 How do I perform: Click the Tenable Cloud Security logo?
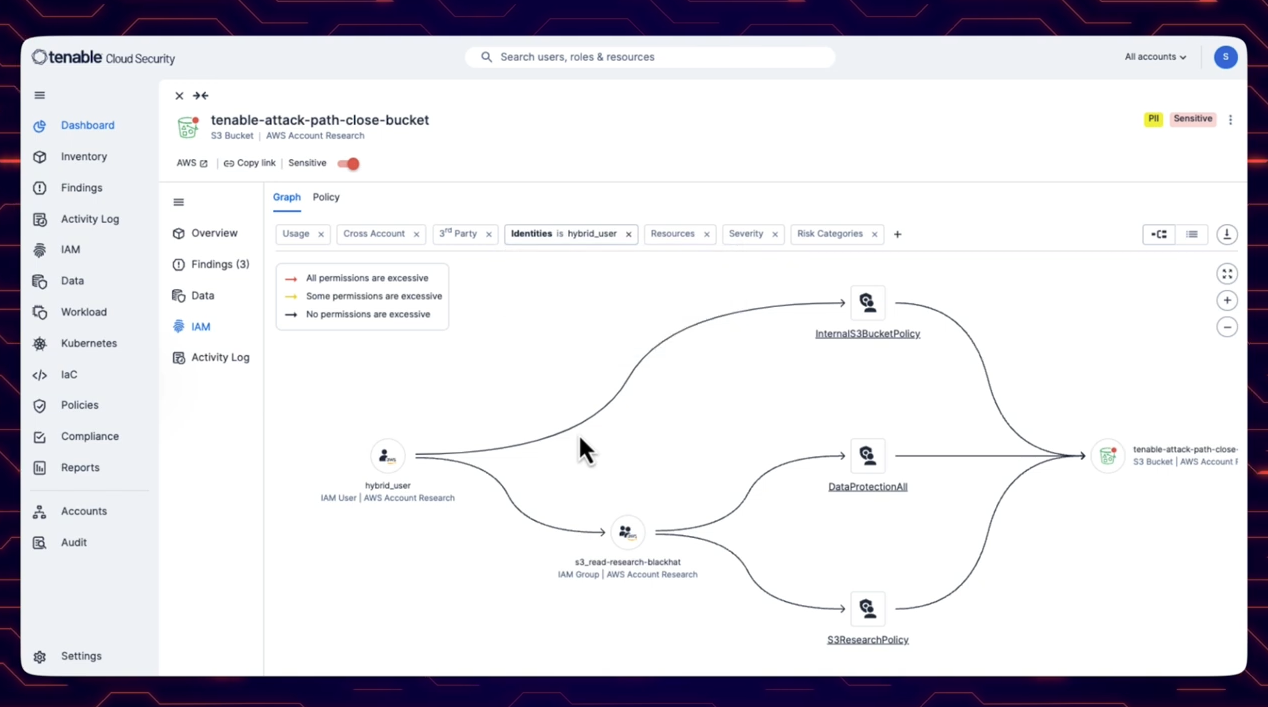(103, 58)
